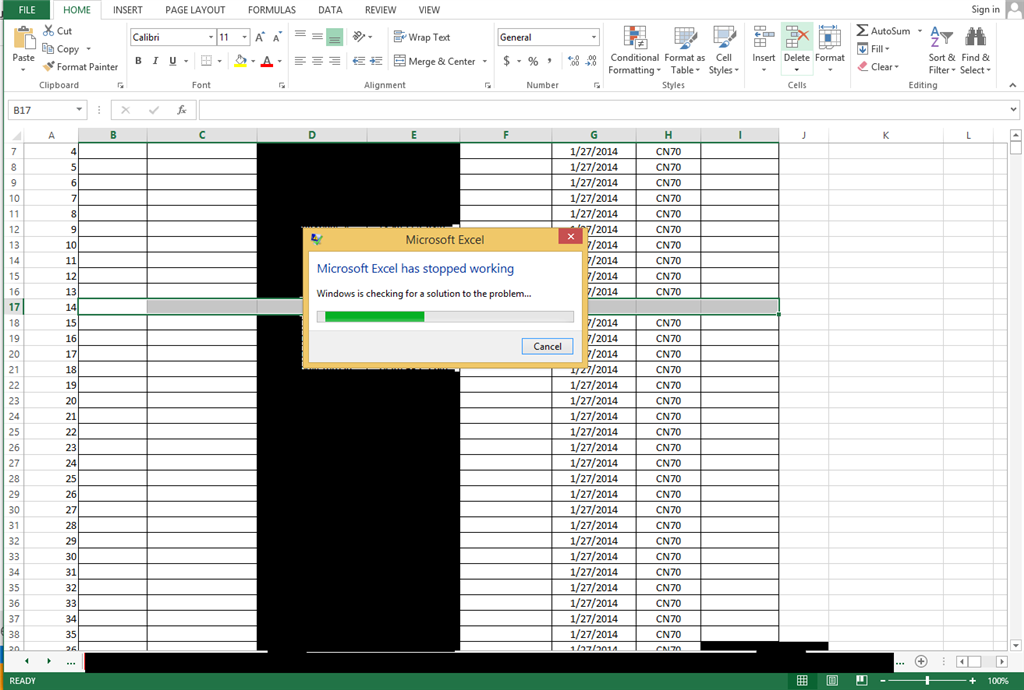Viewport: 1024px width, 690px height.
Task: Click the Sign in link
Action: [985, 9]
